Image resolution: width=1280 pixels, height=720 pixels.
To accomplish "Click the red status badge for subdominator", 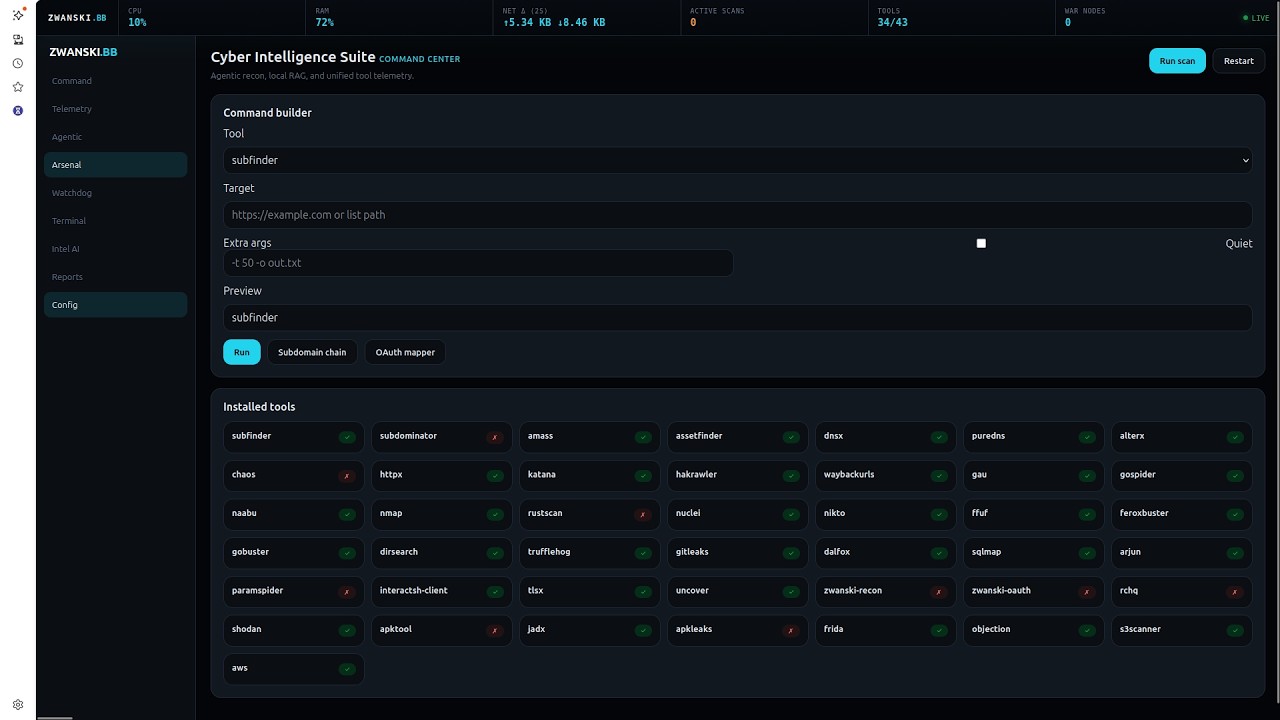I will [494, 437].
